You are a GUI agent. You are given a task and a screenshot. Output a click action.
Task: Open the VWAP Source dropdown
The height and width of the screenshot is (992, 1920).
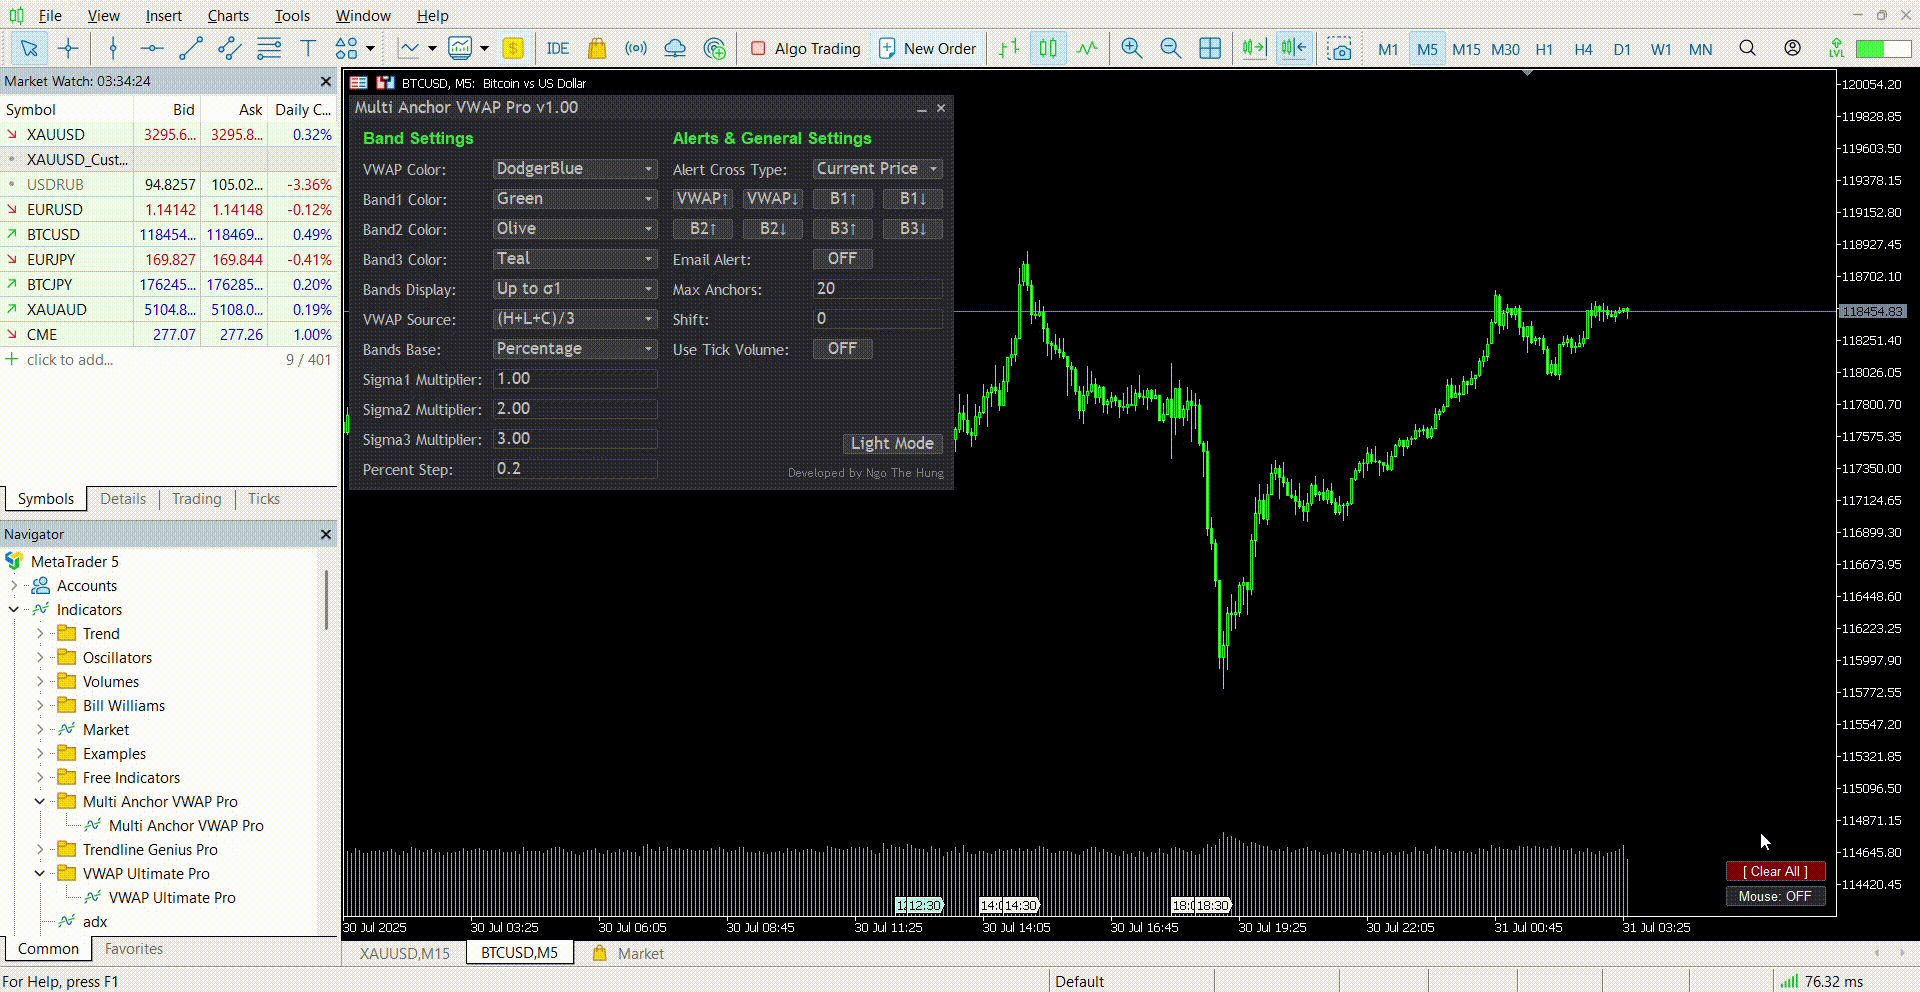(575, 319)
